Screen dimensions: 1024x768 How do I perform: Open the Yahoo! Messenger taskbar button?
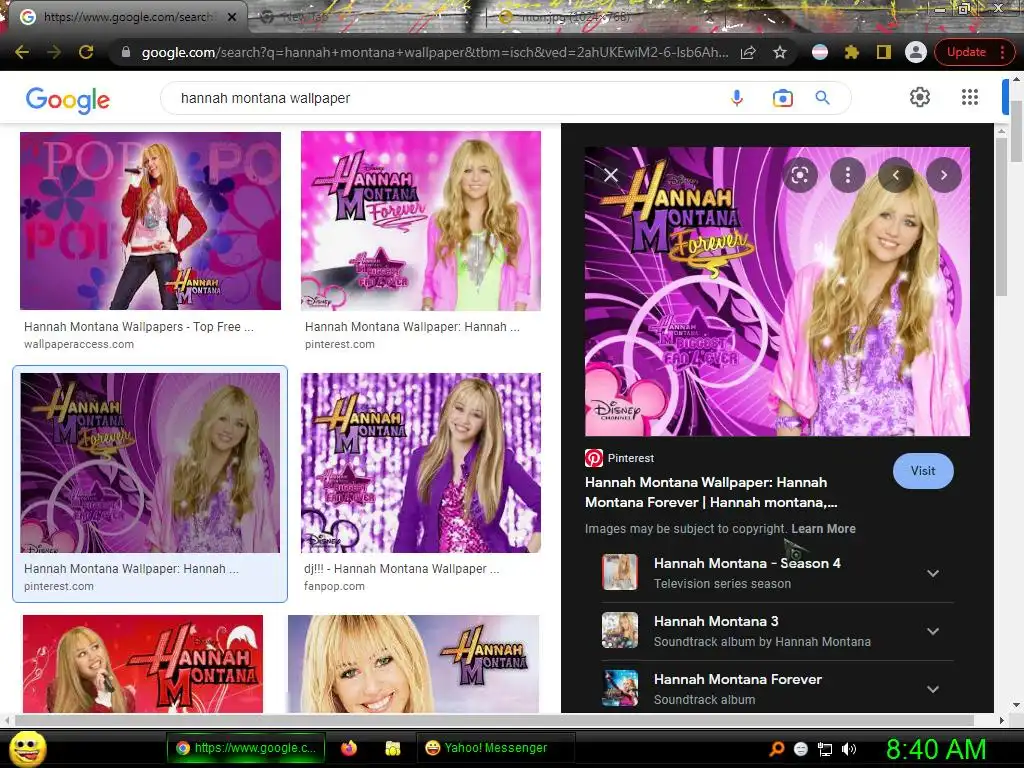coord(495,748)
